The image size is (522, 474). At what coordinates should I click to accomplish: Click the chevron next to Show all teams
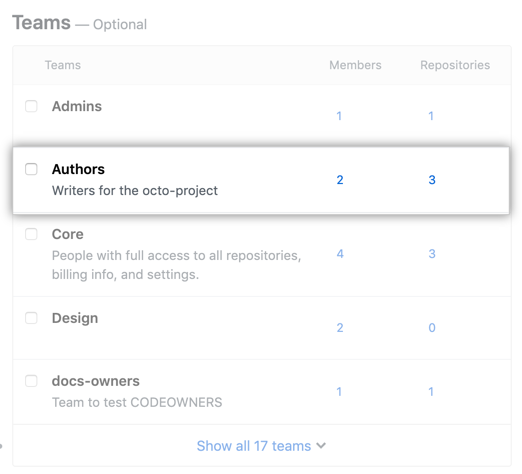click(321, 446)
